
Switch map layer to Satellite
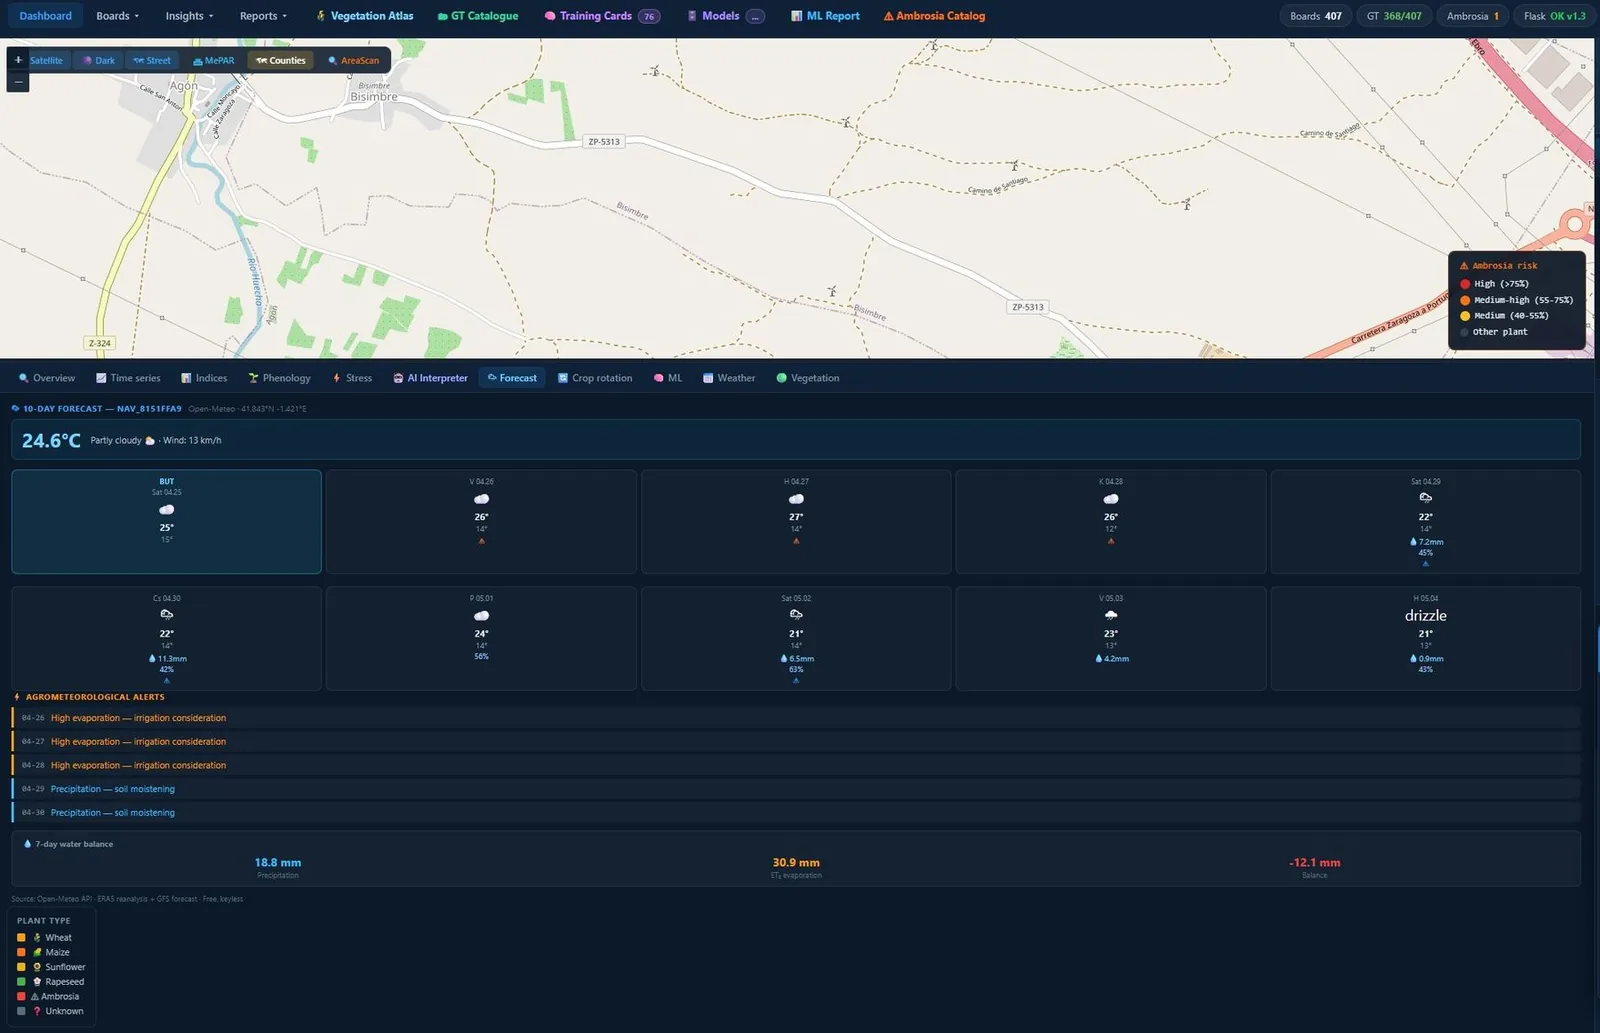[x=46, y=60]
